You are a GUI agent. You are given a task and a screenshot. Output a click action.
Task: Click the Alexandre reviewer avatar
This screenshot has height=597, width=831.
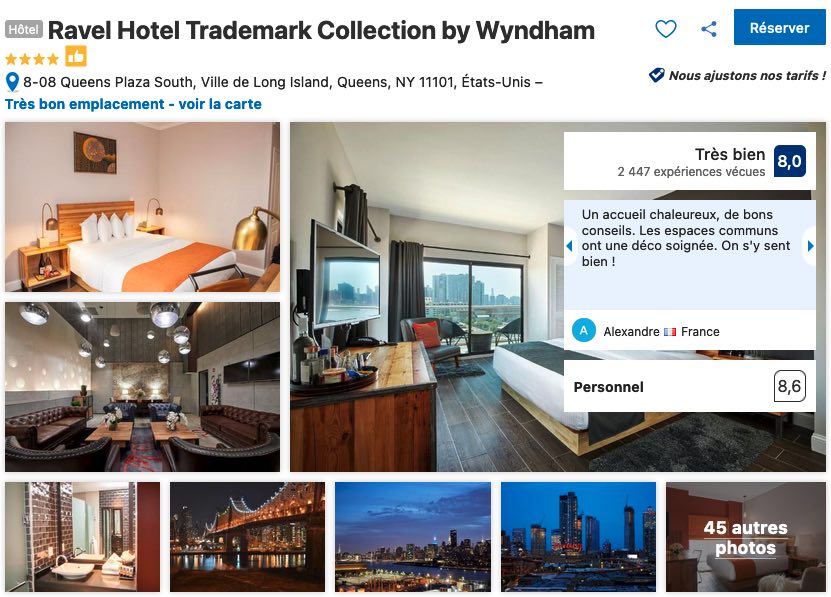pos(584,331)
